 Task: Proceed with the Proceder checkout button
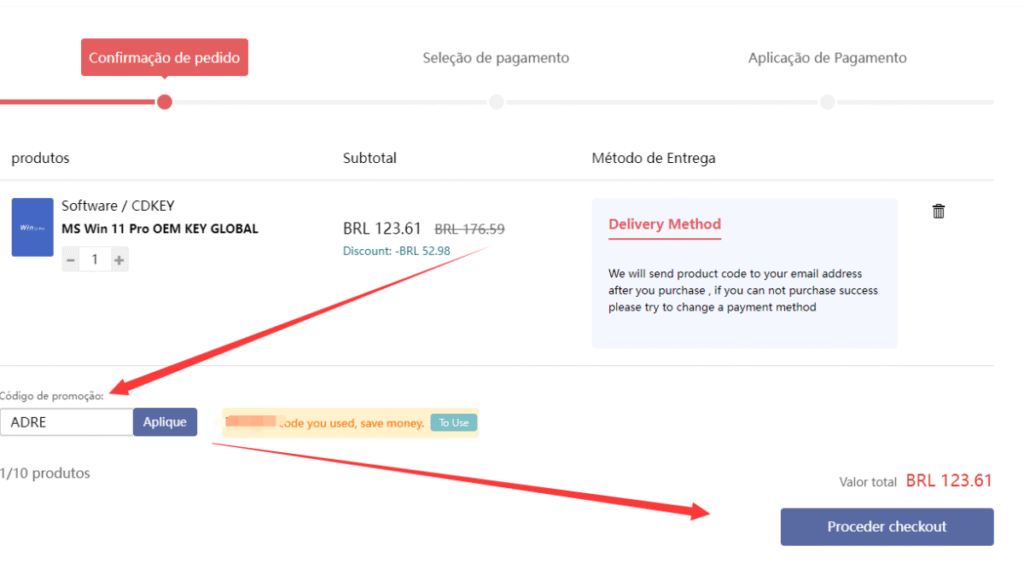[x=887, y=527]
